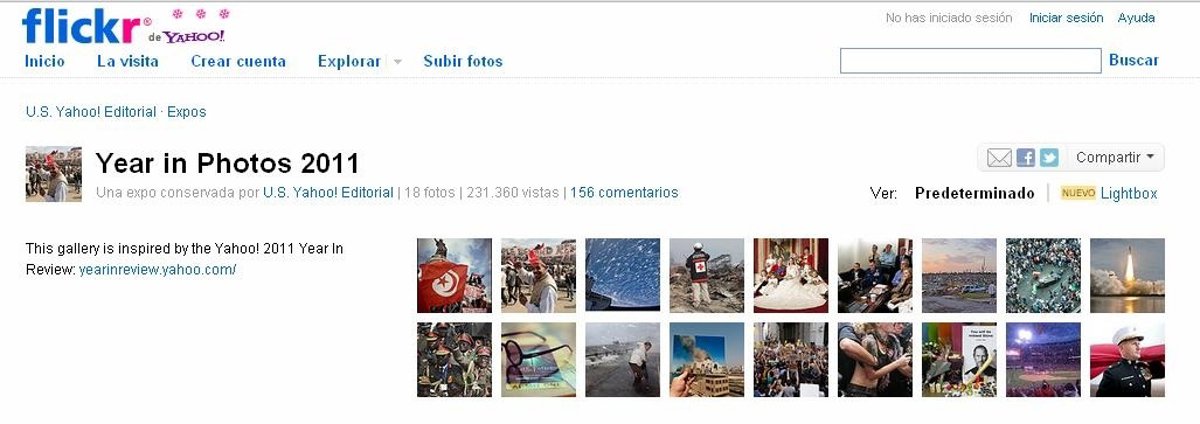Open the Compartir dropdown

1115,158
